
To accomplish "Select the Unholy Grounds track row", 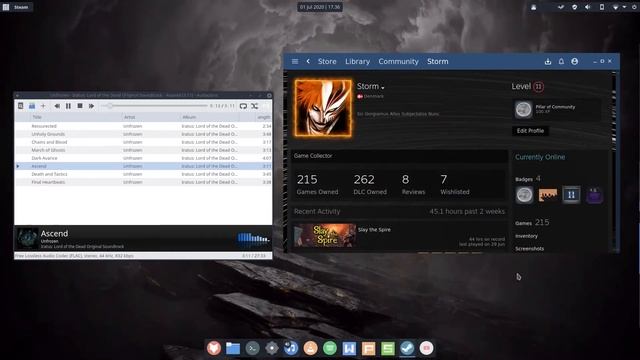I will coord(143,134).
